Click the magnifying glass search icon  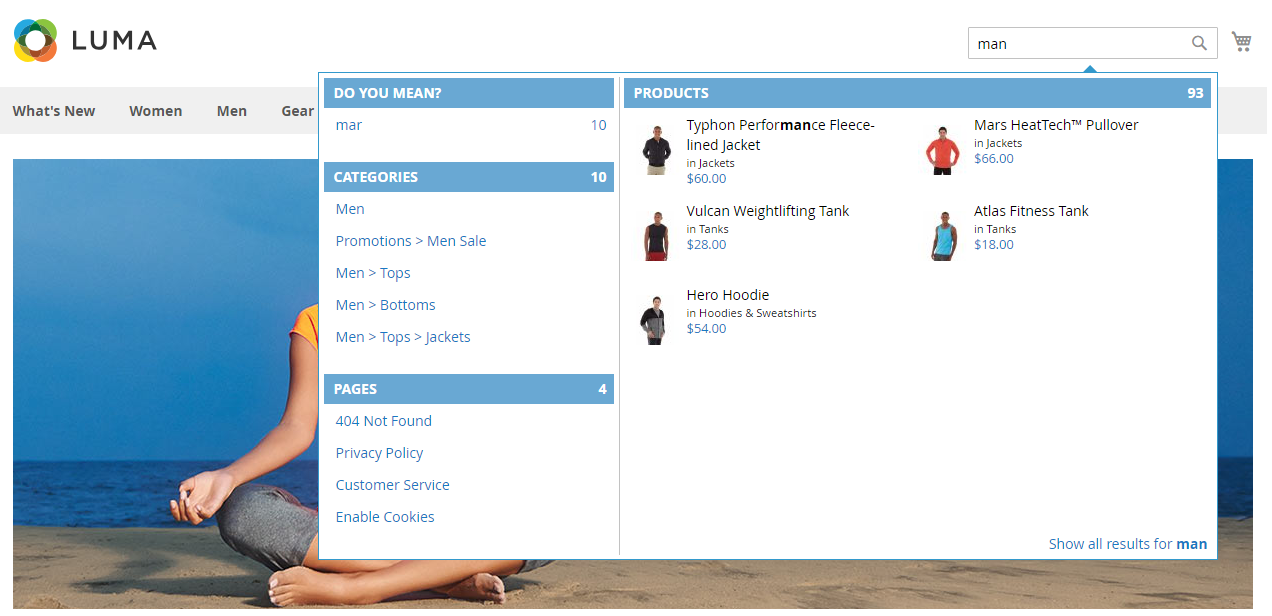coord(1199,43)
